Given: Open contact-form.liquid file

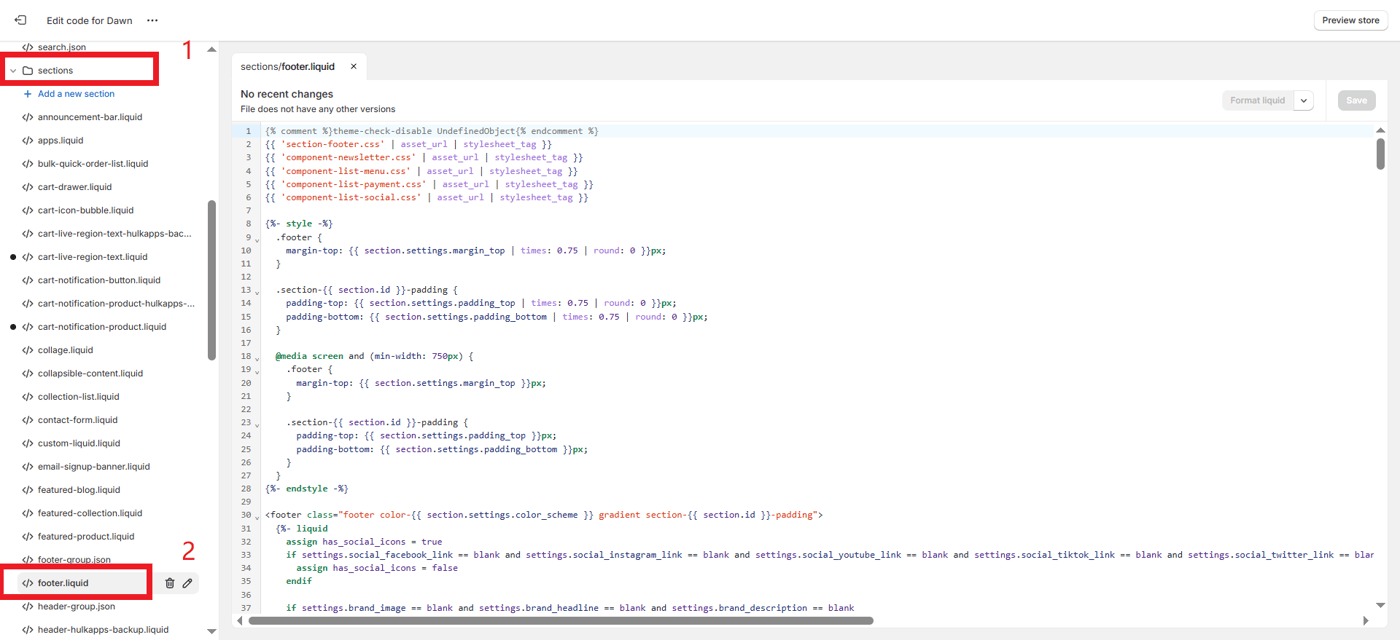Looking at the screenshot, I should coord(77,420).
